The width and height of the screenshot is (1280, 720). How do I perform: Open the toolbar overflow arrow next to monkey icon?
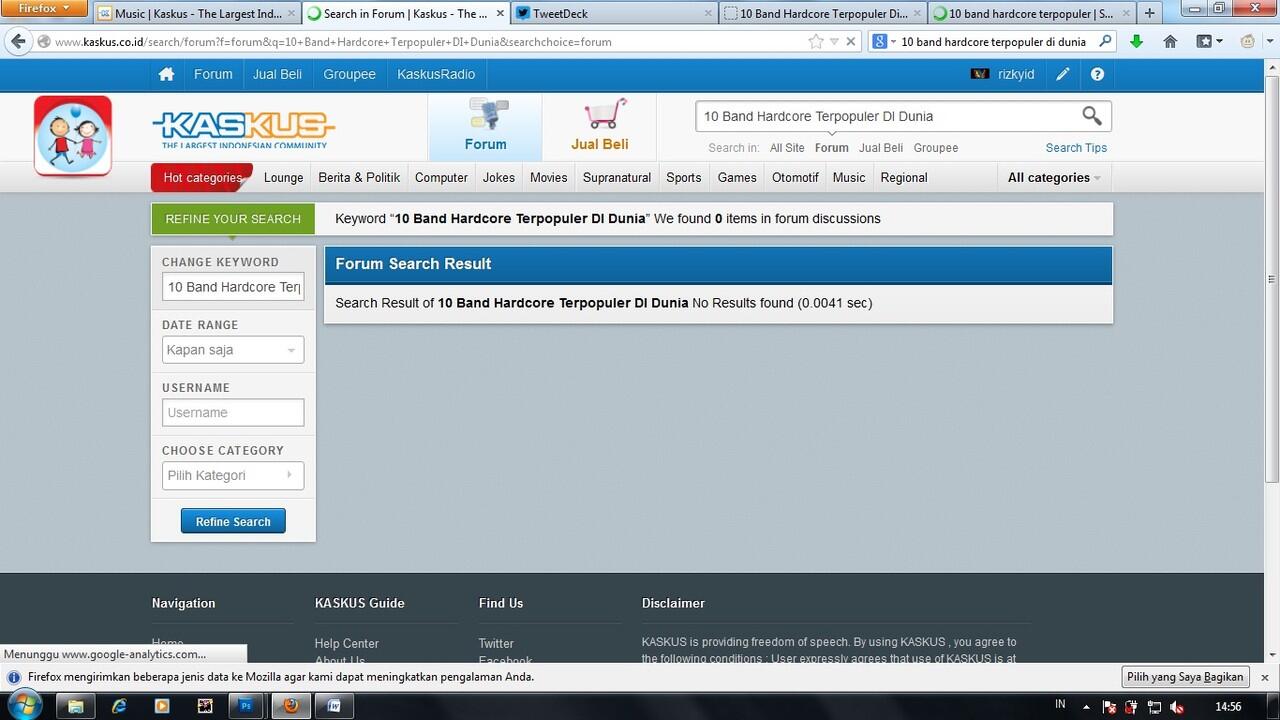click(1268, 41)
